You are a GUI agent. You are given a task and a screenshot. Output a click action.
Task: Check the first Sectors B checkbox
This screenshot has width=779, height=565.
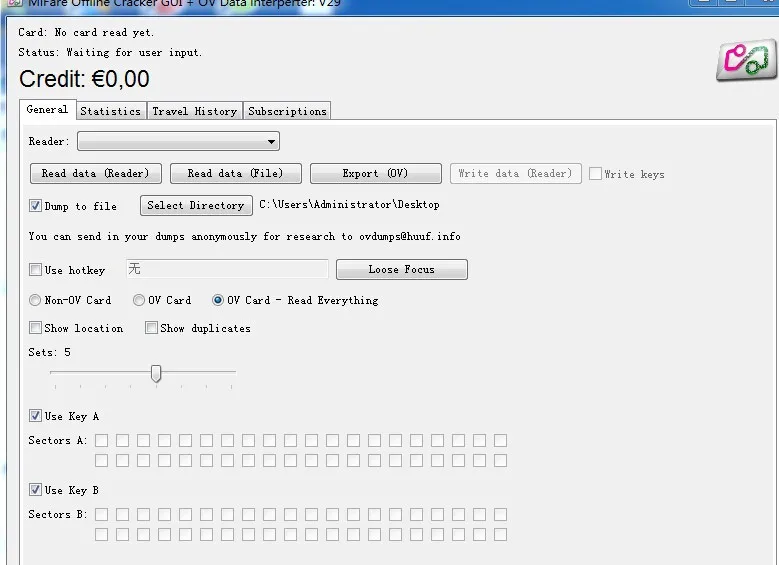(101, 514)
